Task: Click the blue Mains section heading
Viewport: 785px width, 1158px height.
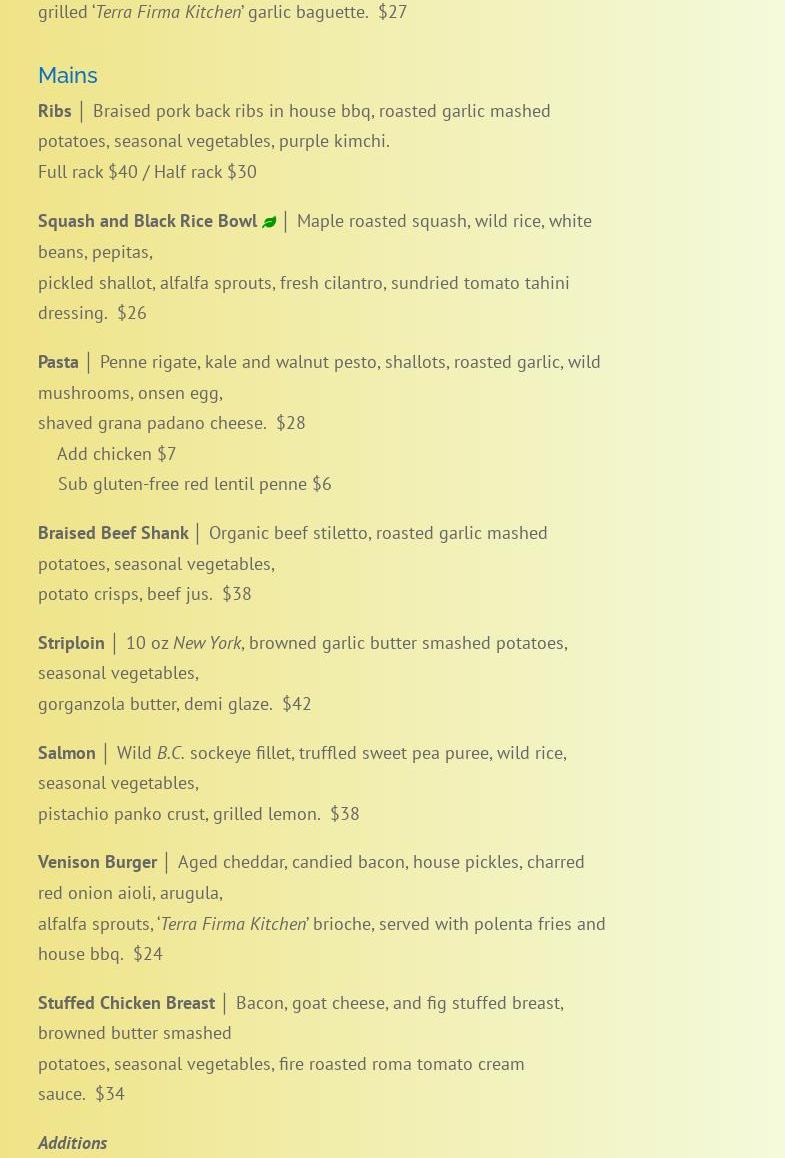Action: point(68,75)
